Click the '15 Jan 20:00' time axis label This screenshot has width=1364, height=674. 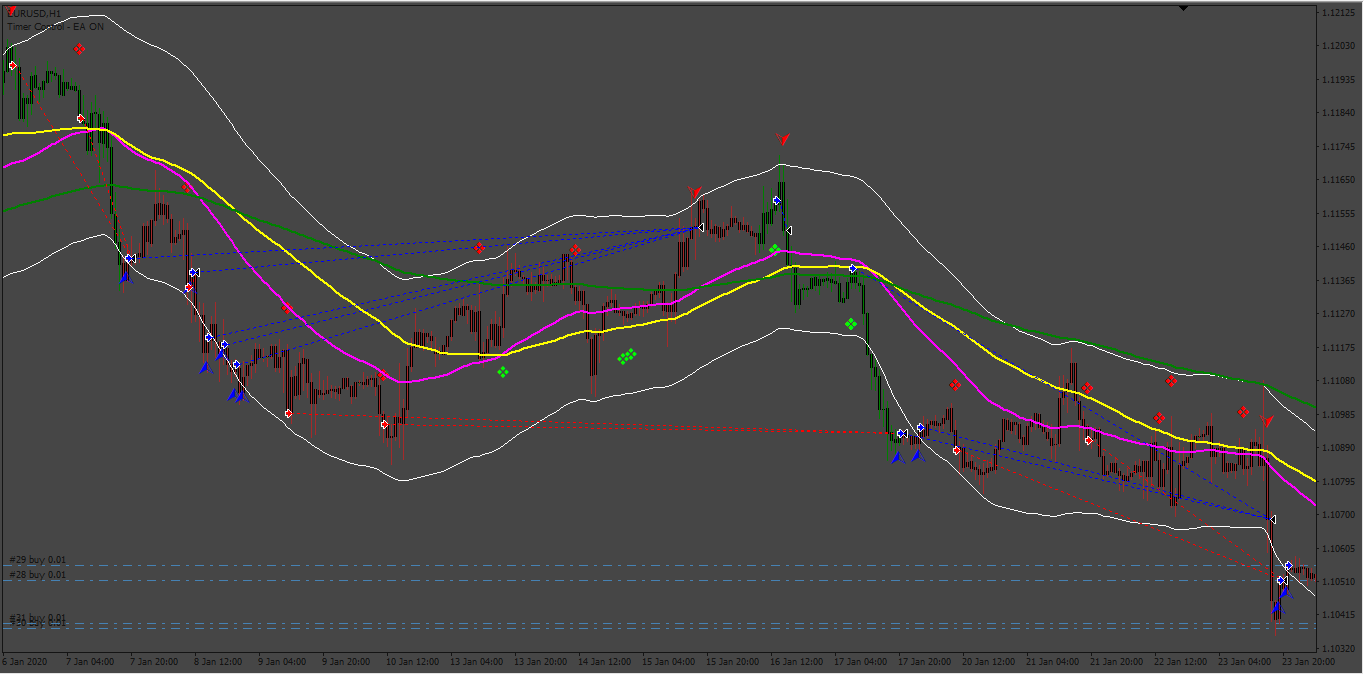tap(732, 662)
